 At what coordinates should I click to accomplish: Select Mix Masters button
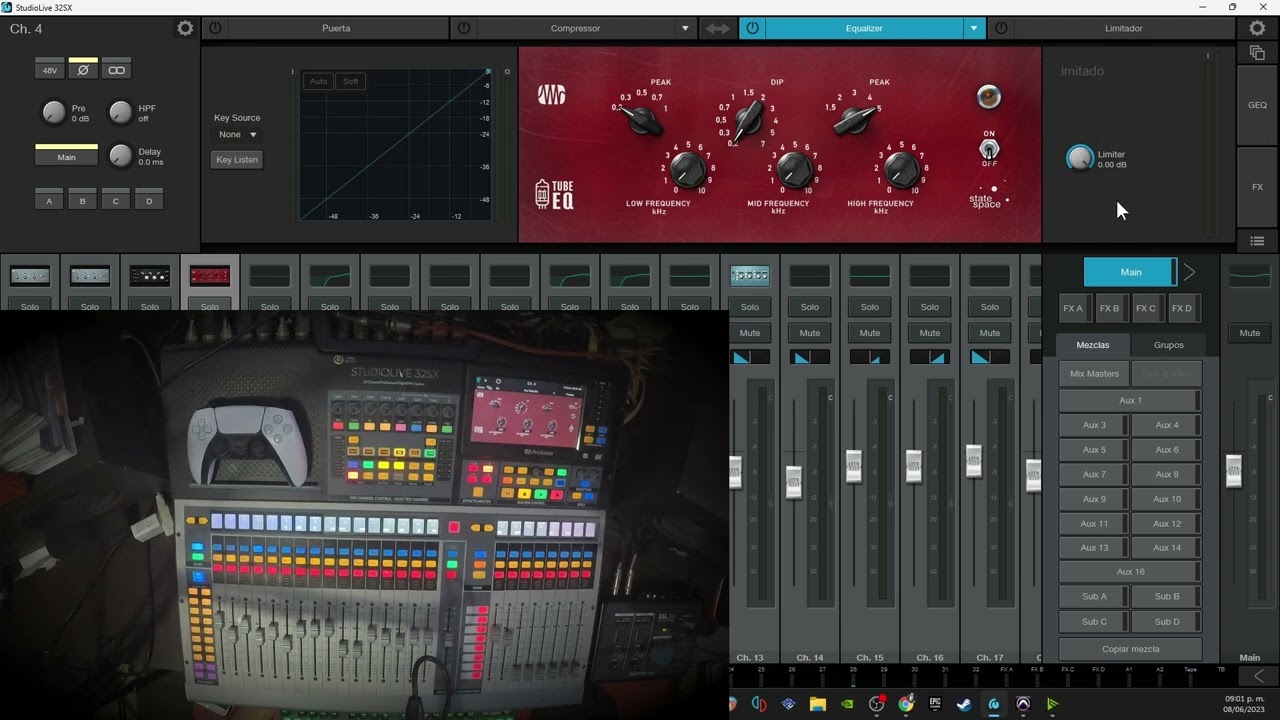click(x=1094, y=374)
